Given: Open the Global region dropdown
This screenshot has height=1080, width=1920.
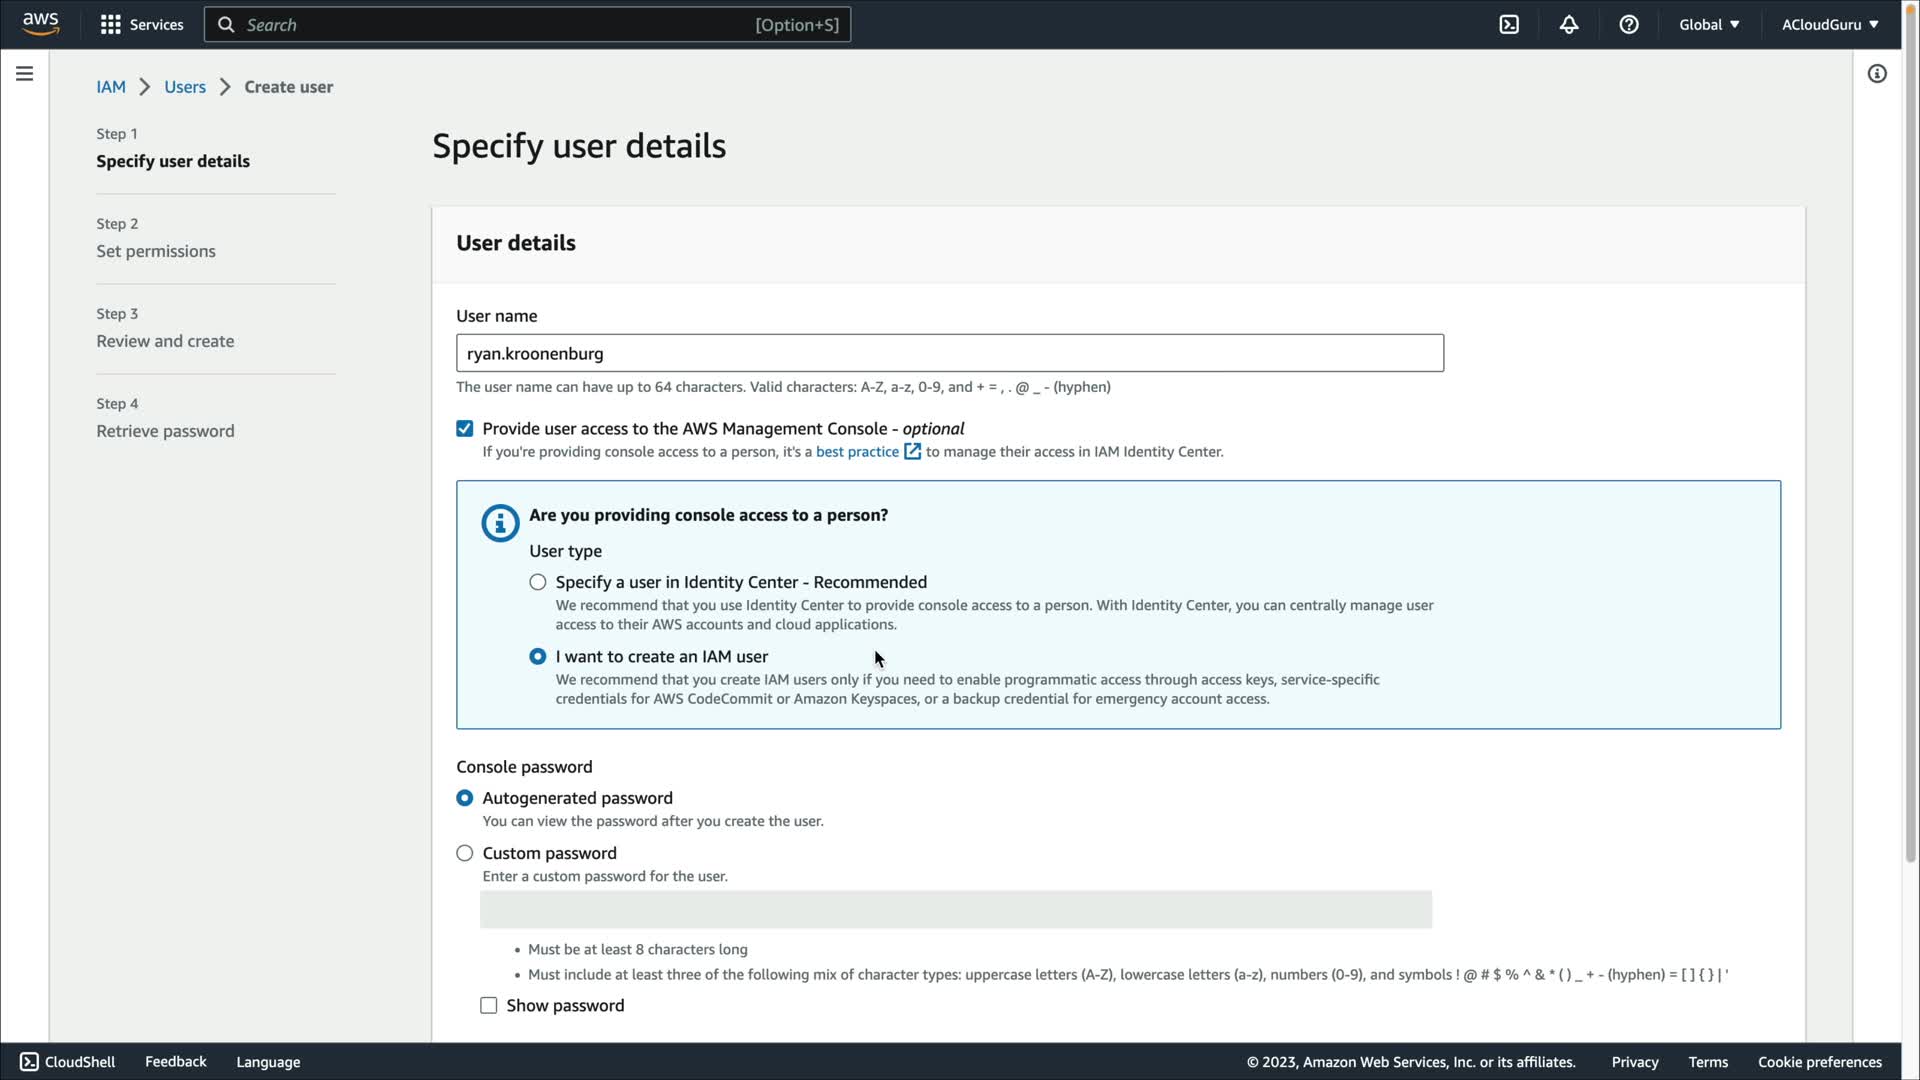Looking at the screenshot, I should pyautogui.click(x=1709, y=25).
